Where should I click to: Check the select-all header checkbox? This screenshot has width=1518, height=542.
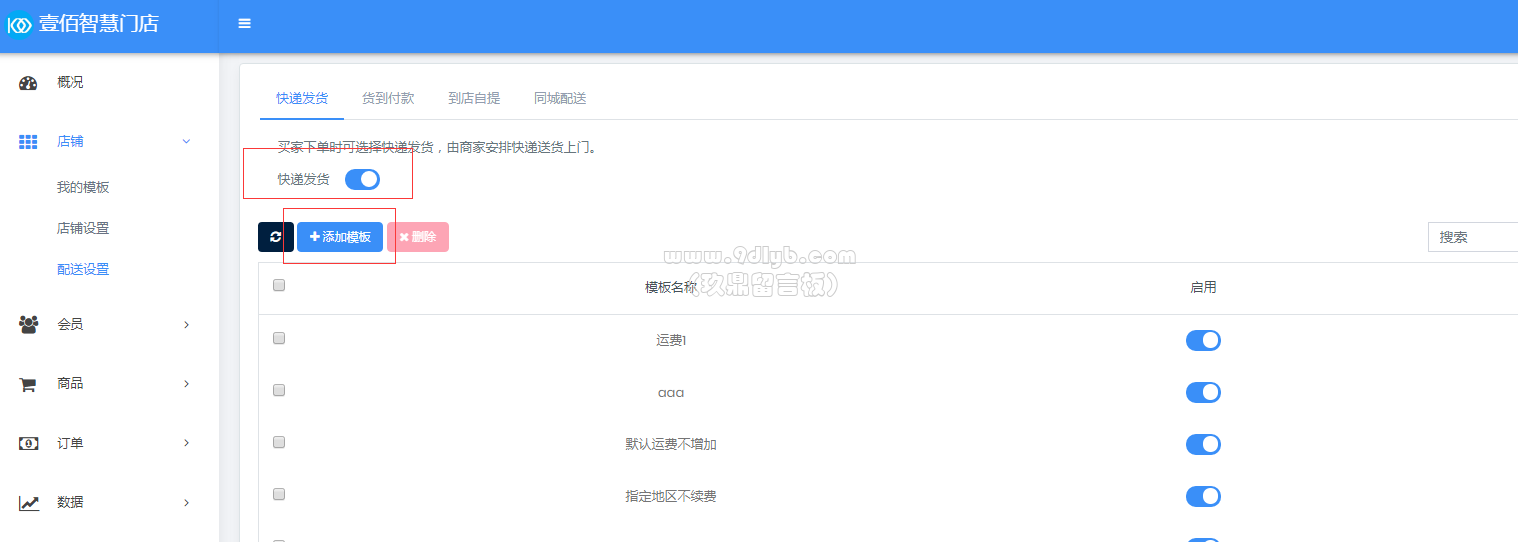point(279,285)
